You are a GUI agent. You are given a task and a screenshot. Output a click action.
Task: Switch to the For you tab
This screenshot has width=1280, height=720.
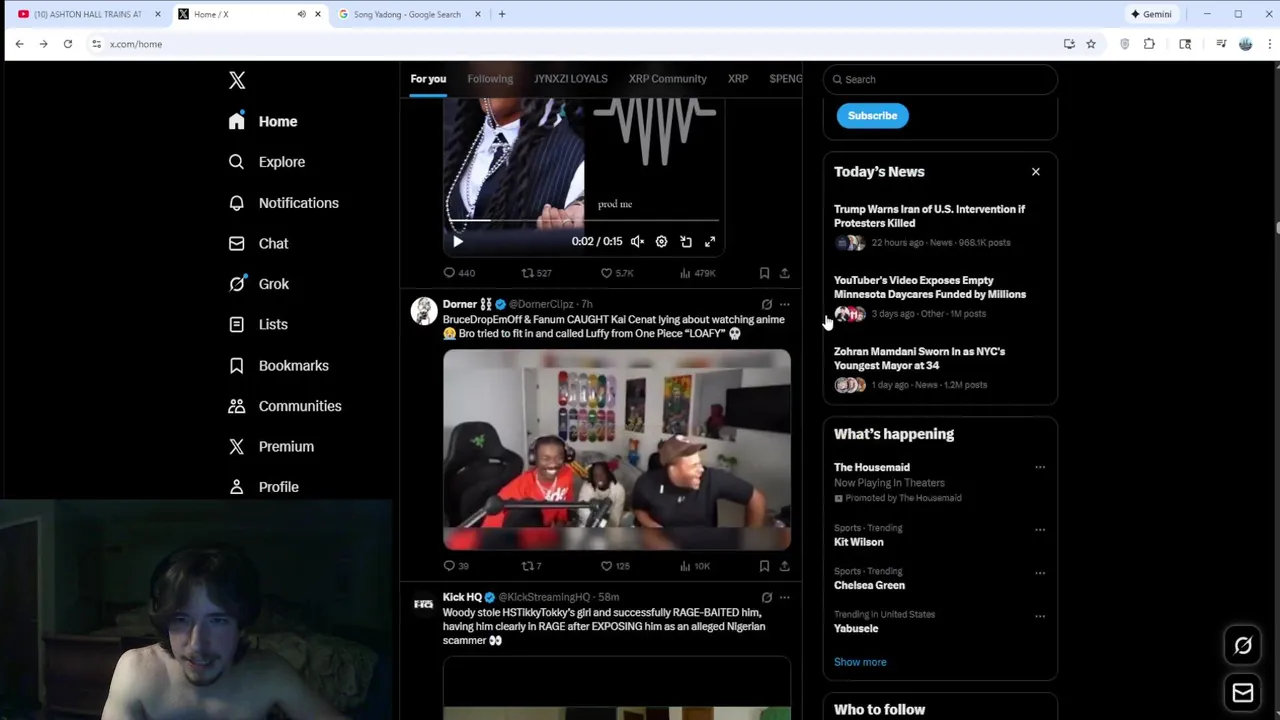pos(428,79)
